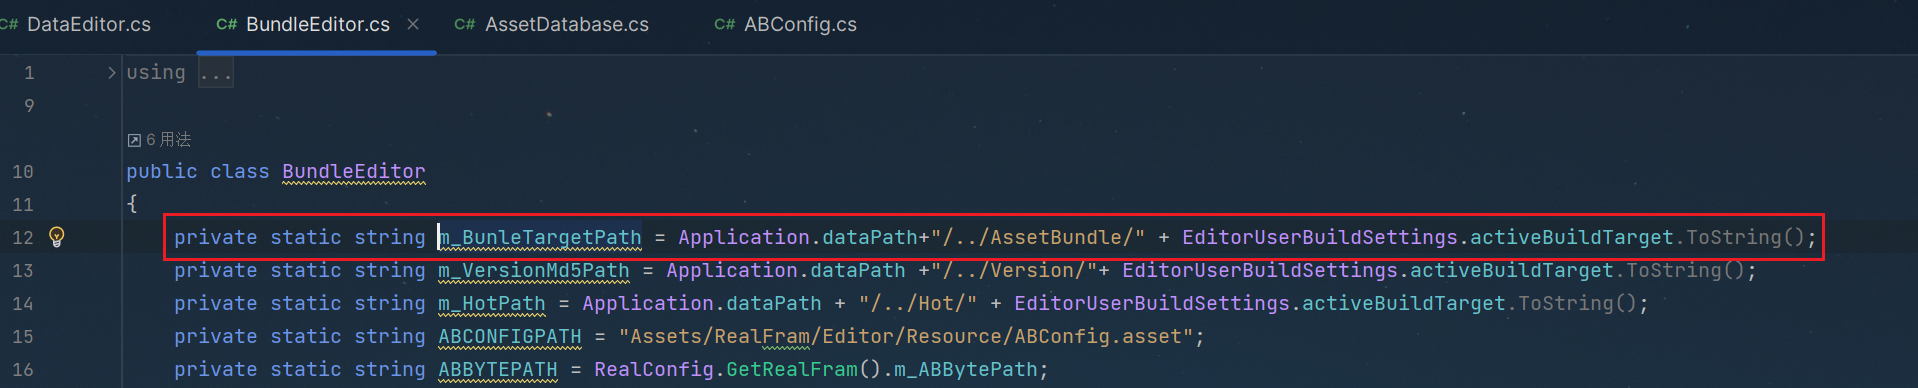Place cursor on m_BunleTargetPath variable
Screen dimensions: 1918x388
540,238
